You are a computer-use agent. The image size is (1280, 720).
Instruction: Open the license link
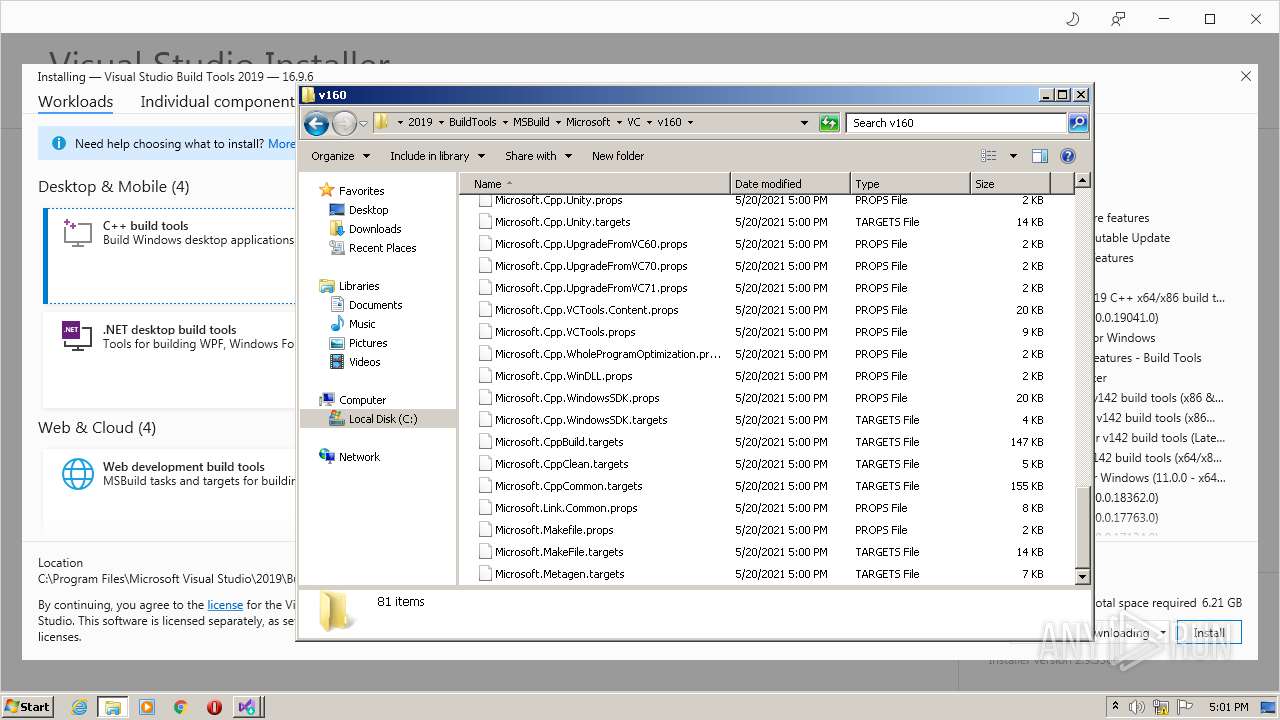(x=225, y=605)
